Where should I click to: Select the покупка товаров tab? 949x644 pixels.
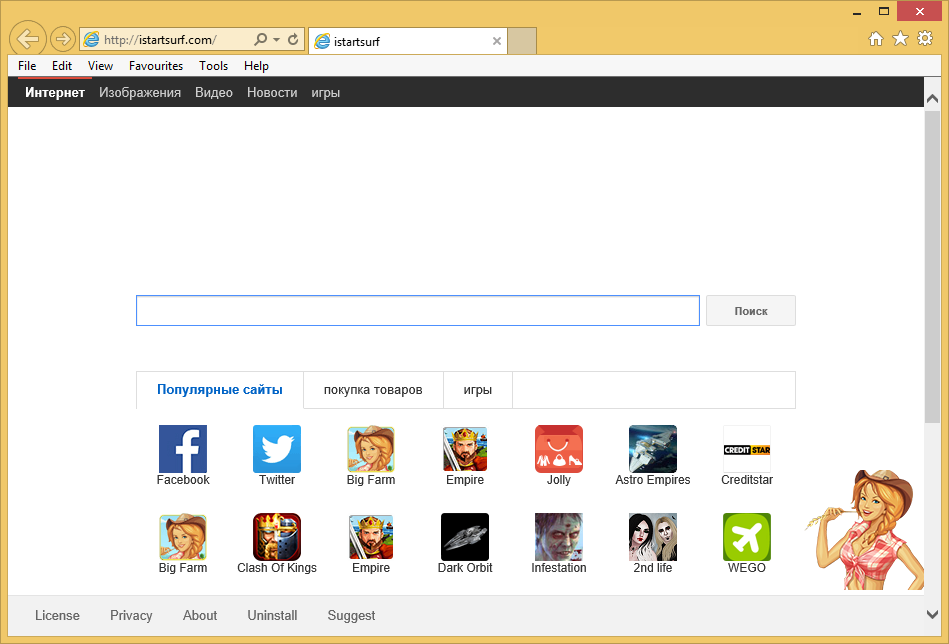click(373, 390)
